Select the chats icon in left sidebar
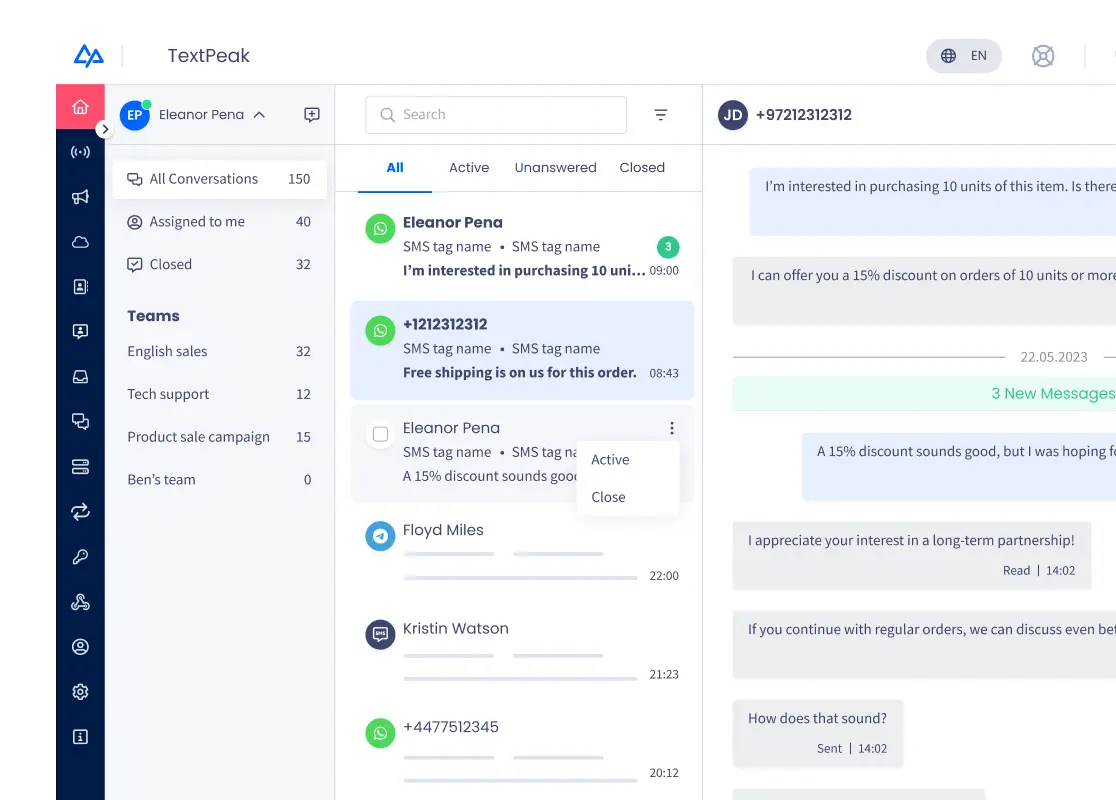 click(x=80, y=421)
